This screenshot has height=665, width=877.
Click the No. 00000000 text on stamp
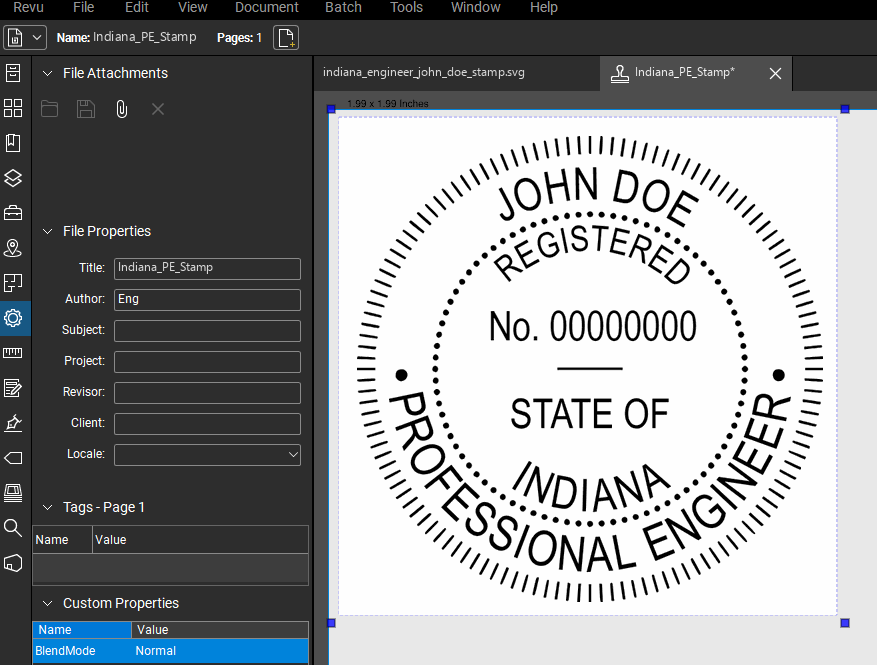[x=593, y=326]
